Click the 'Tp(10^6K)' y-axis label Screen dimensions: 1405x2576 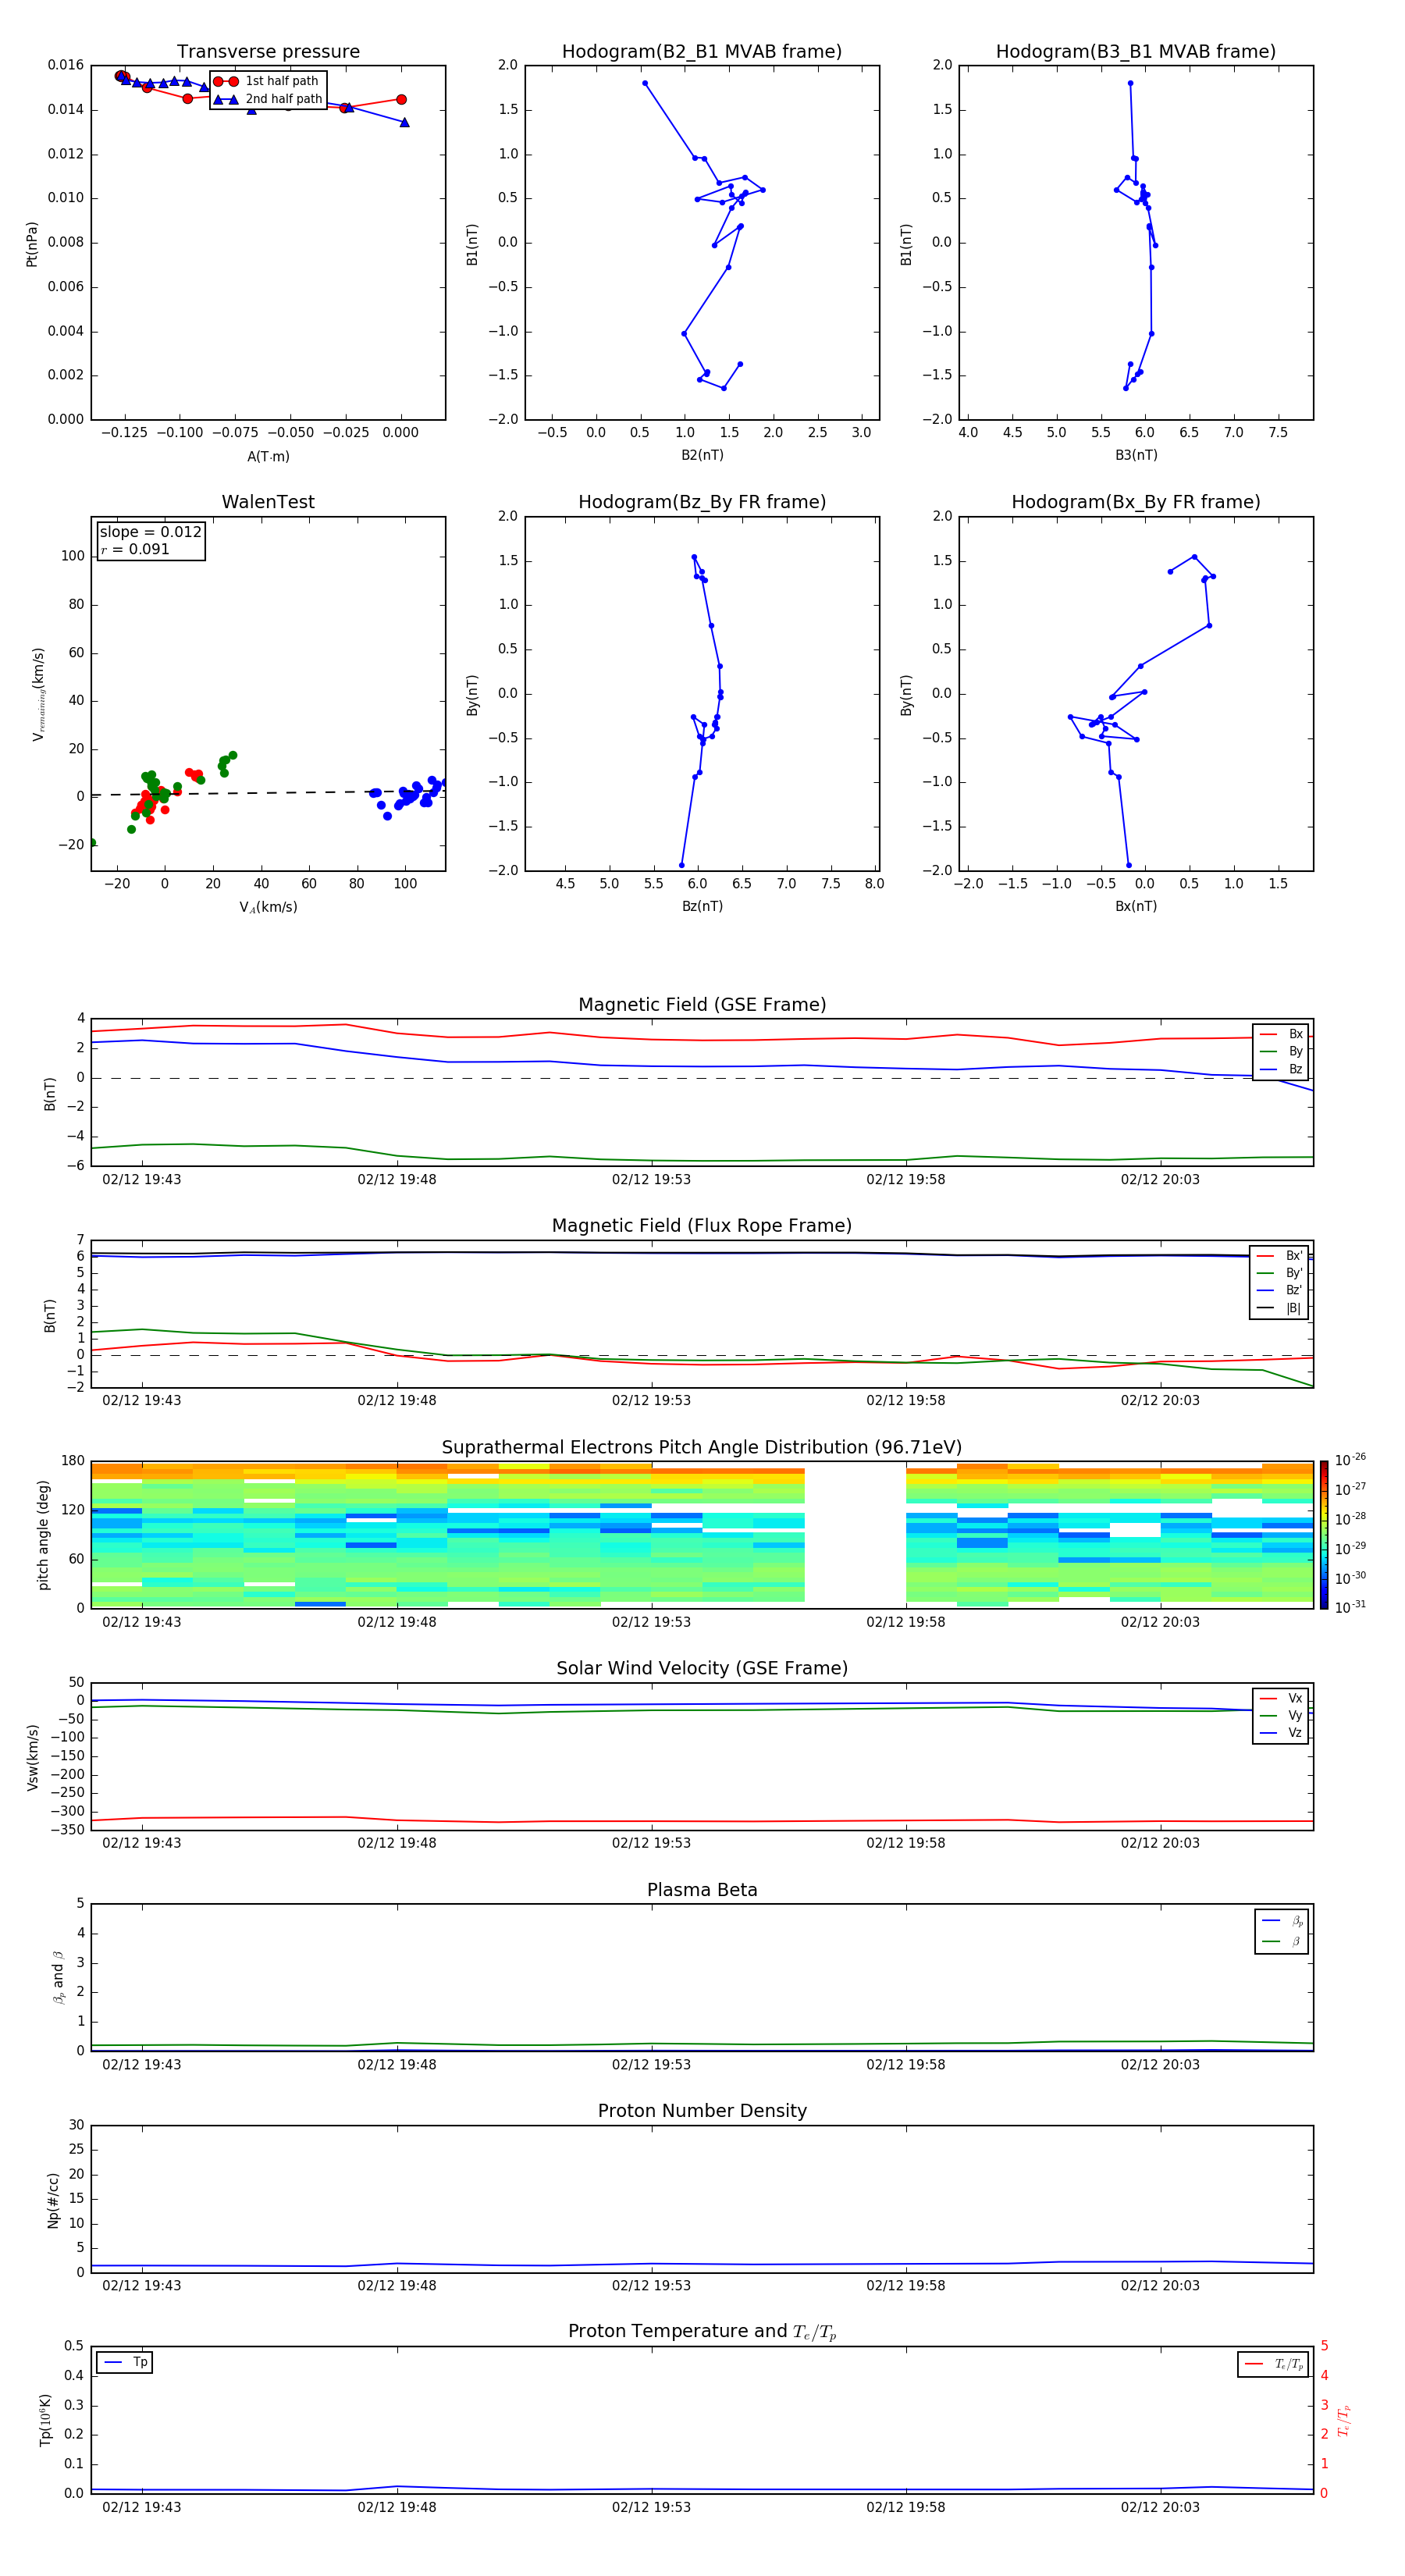[x=45, y=2420]
